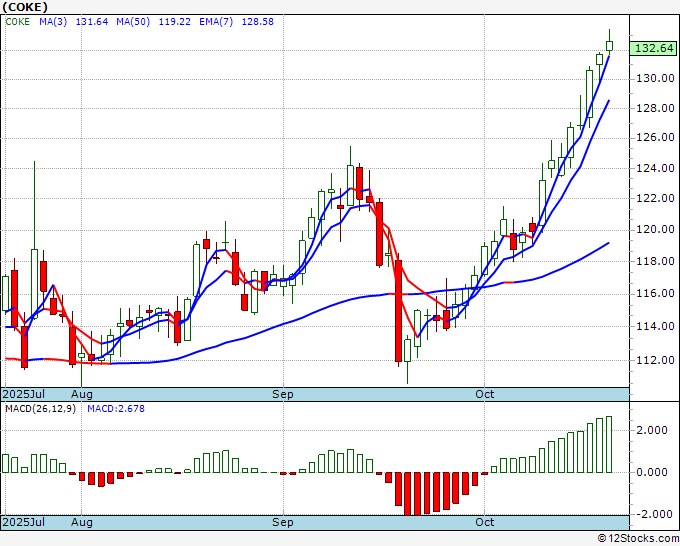Click the 122.00 price axis label

[x=655, y=199]
